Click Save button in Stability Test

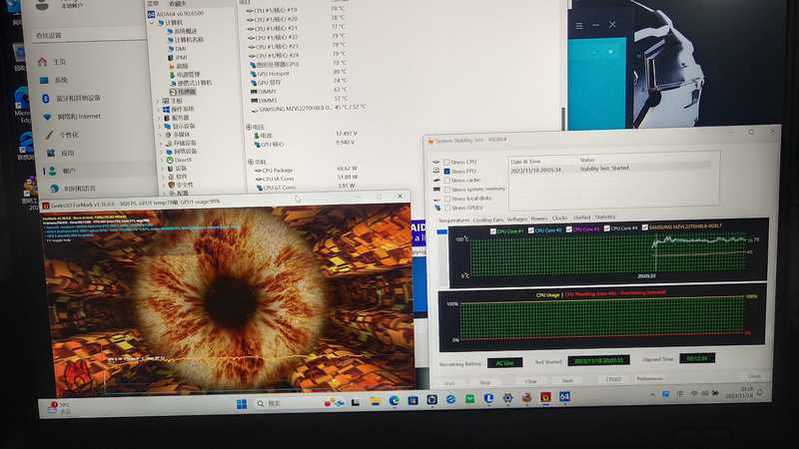click(567, 381)
